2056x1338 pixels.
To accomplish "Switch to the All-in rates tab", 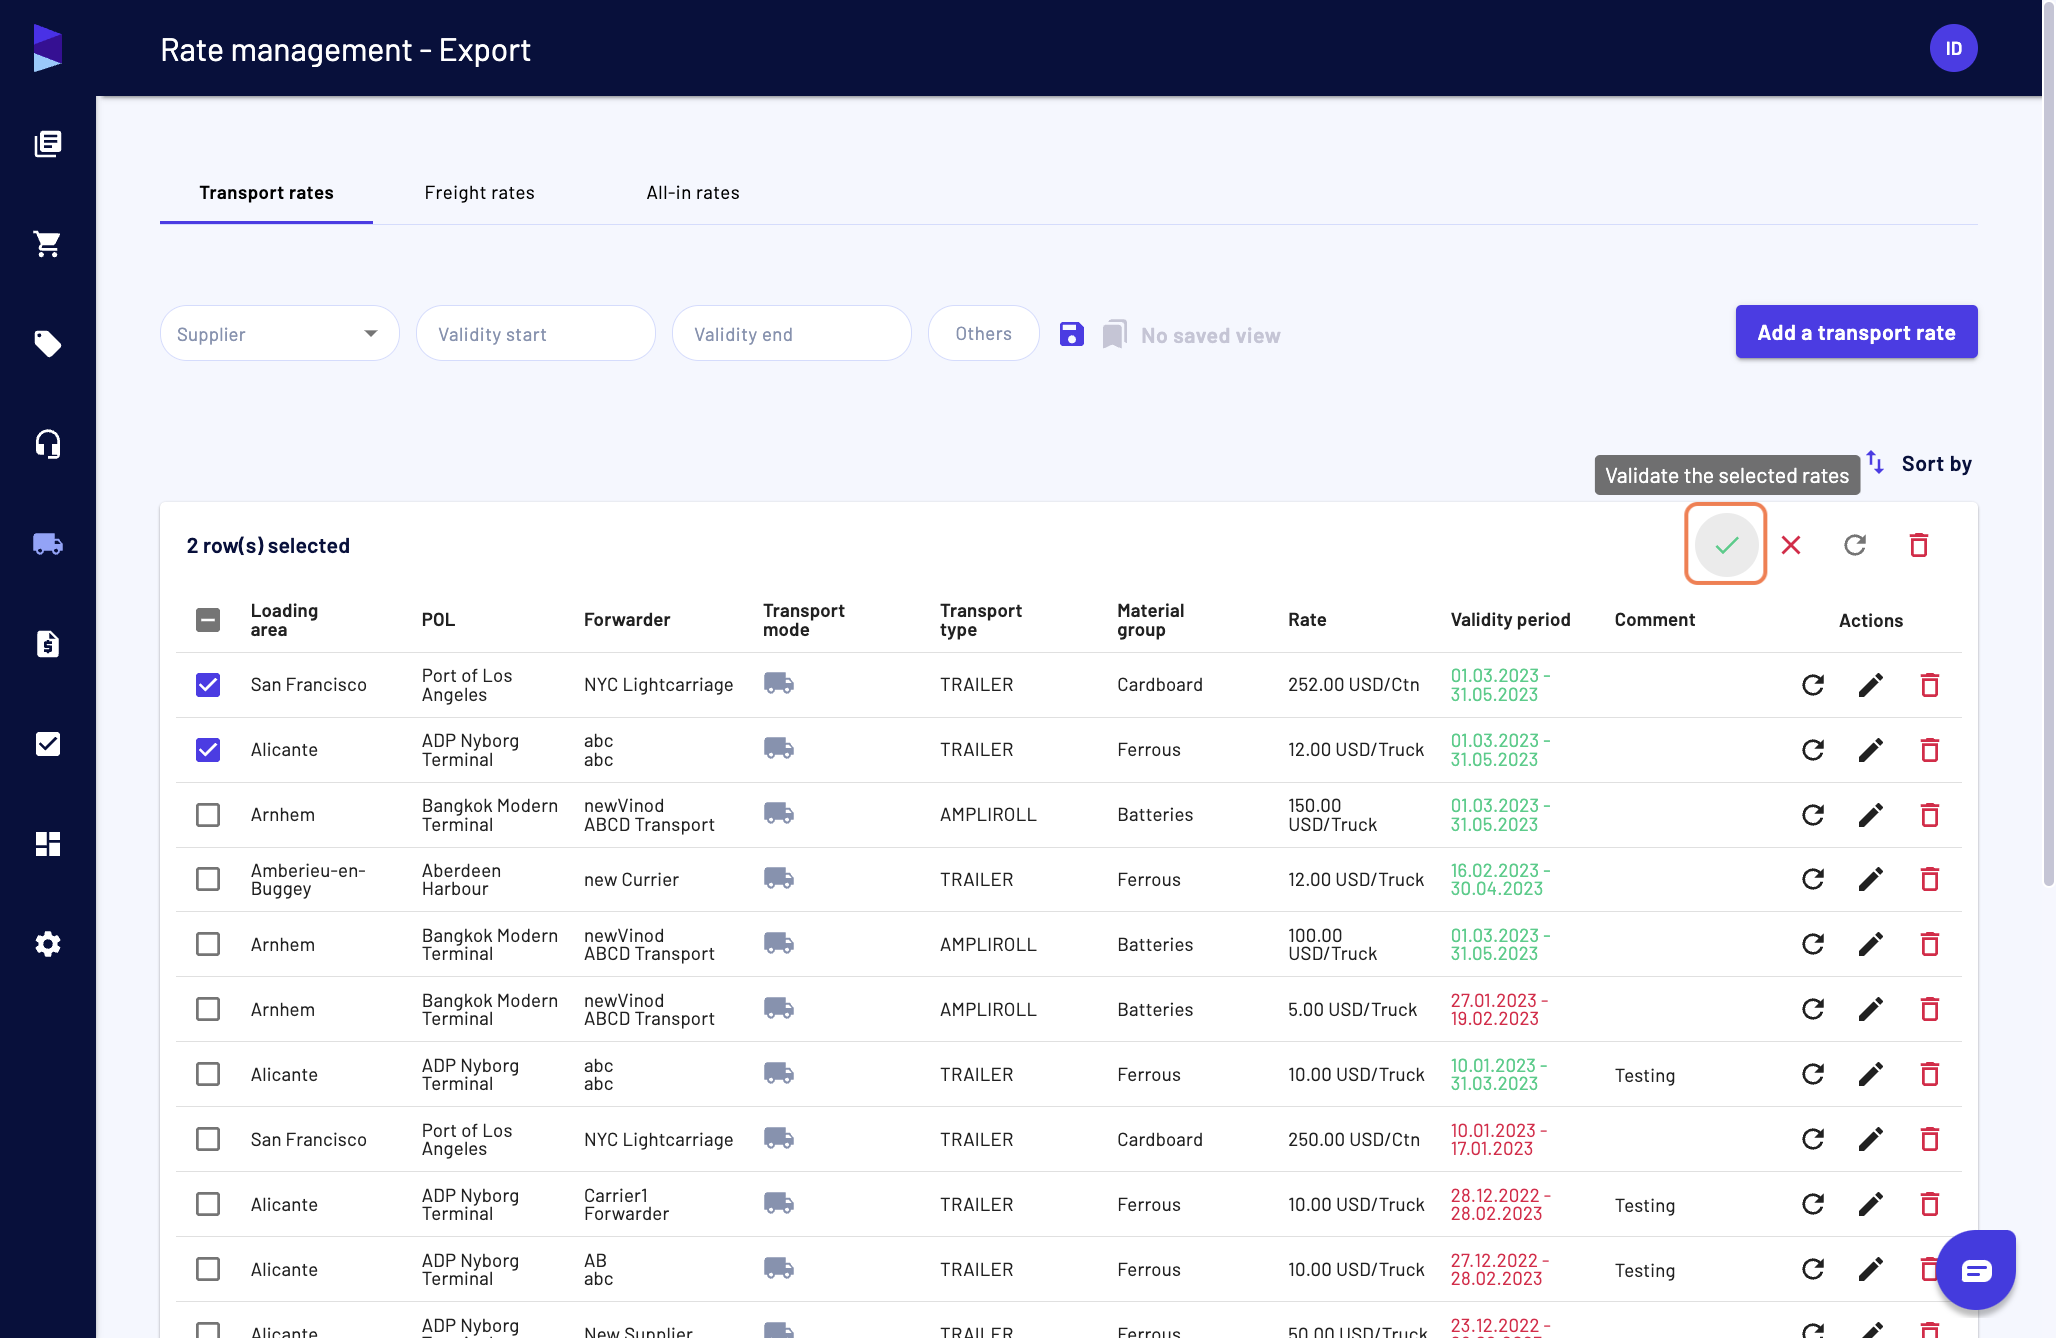I will pyautogui.click(x=693, y=193).
